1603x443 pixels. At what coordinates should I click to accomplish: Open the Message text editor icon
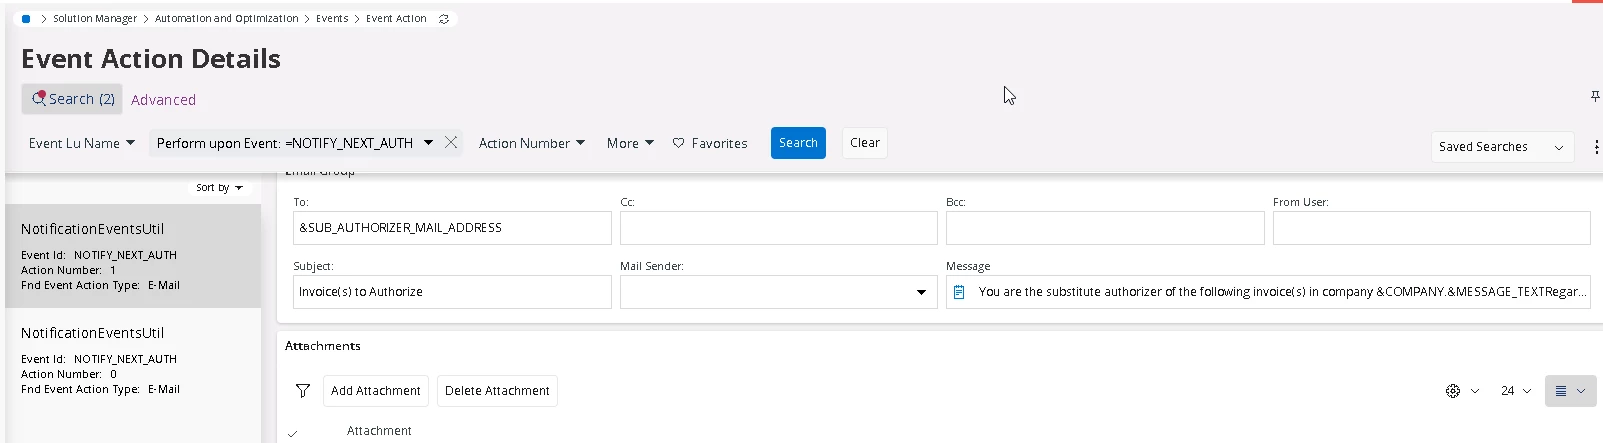point(959,292)
